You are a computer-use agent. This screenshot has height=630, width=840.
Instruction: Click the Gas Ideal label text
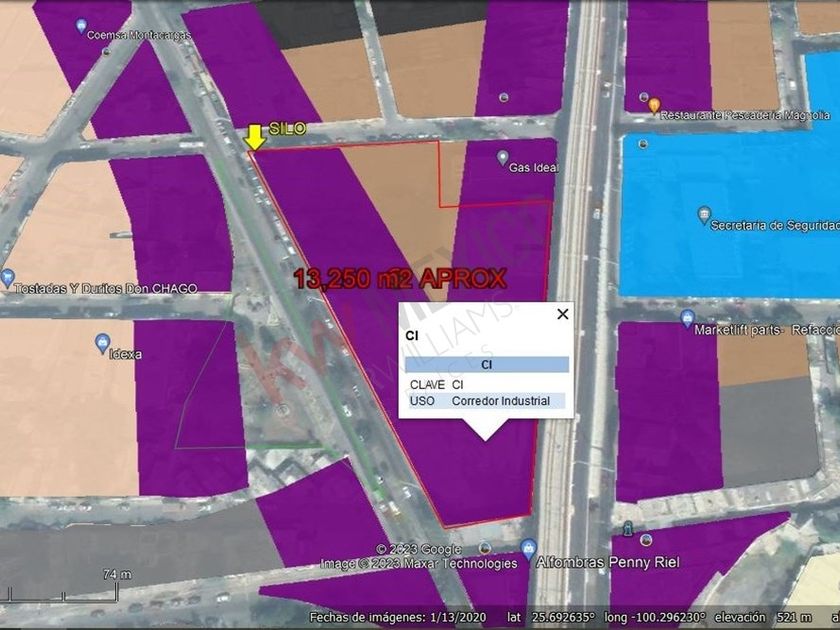(x=534, y=168)
